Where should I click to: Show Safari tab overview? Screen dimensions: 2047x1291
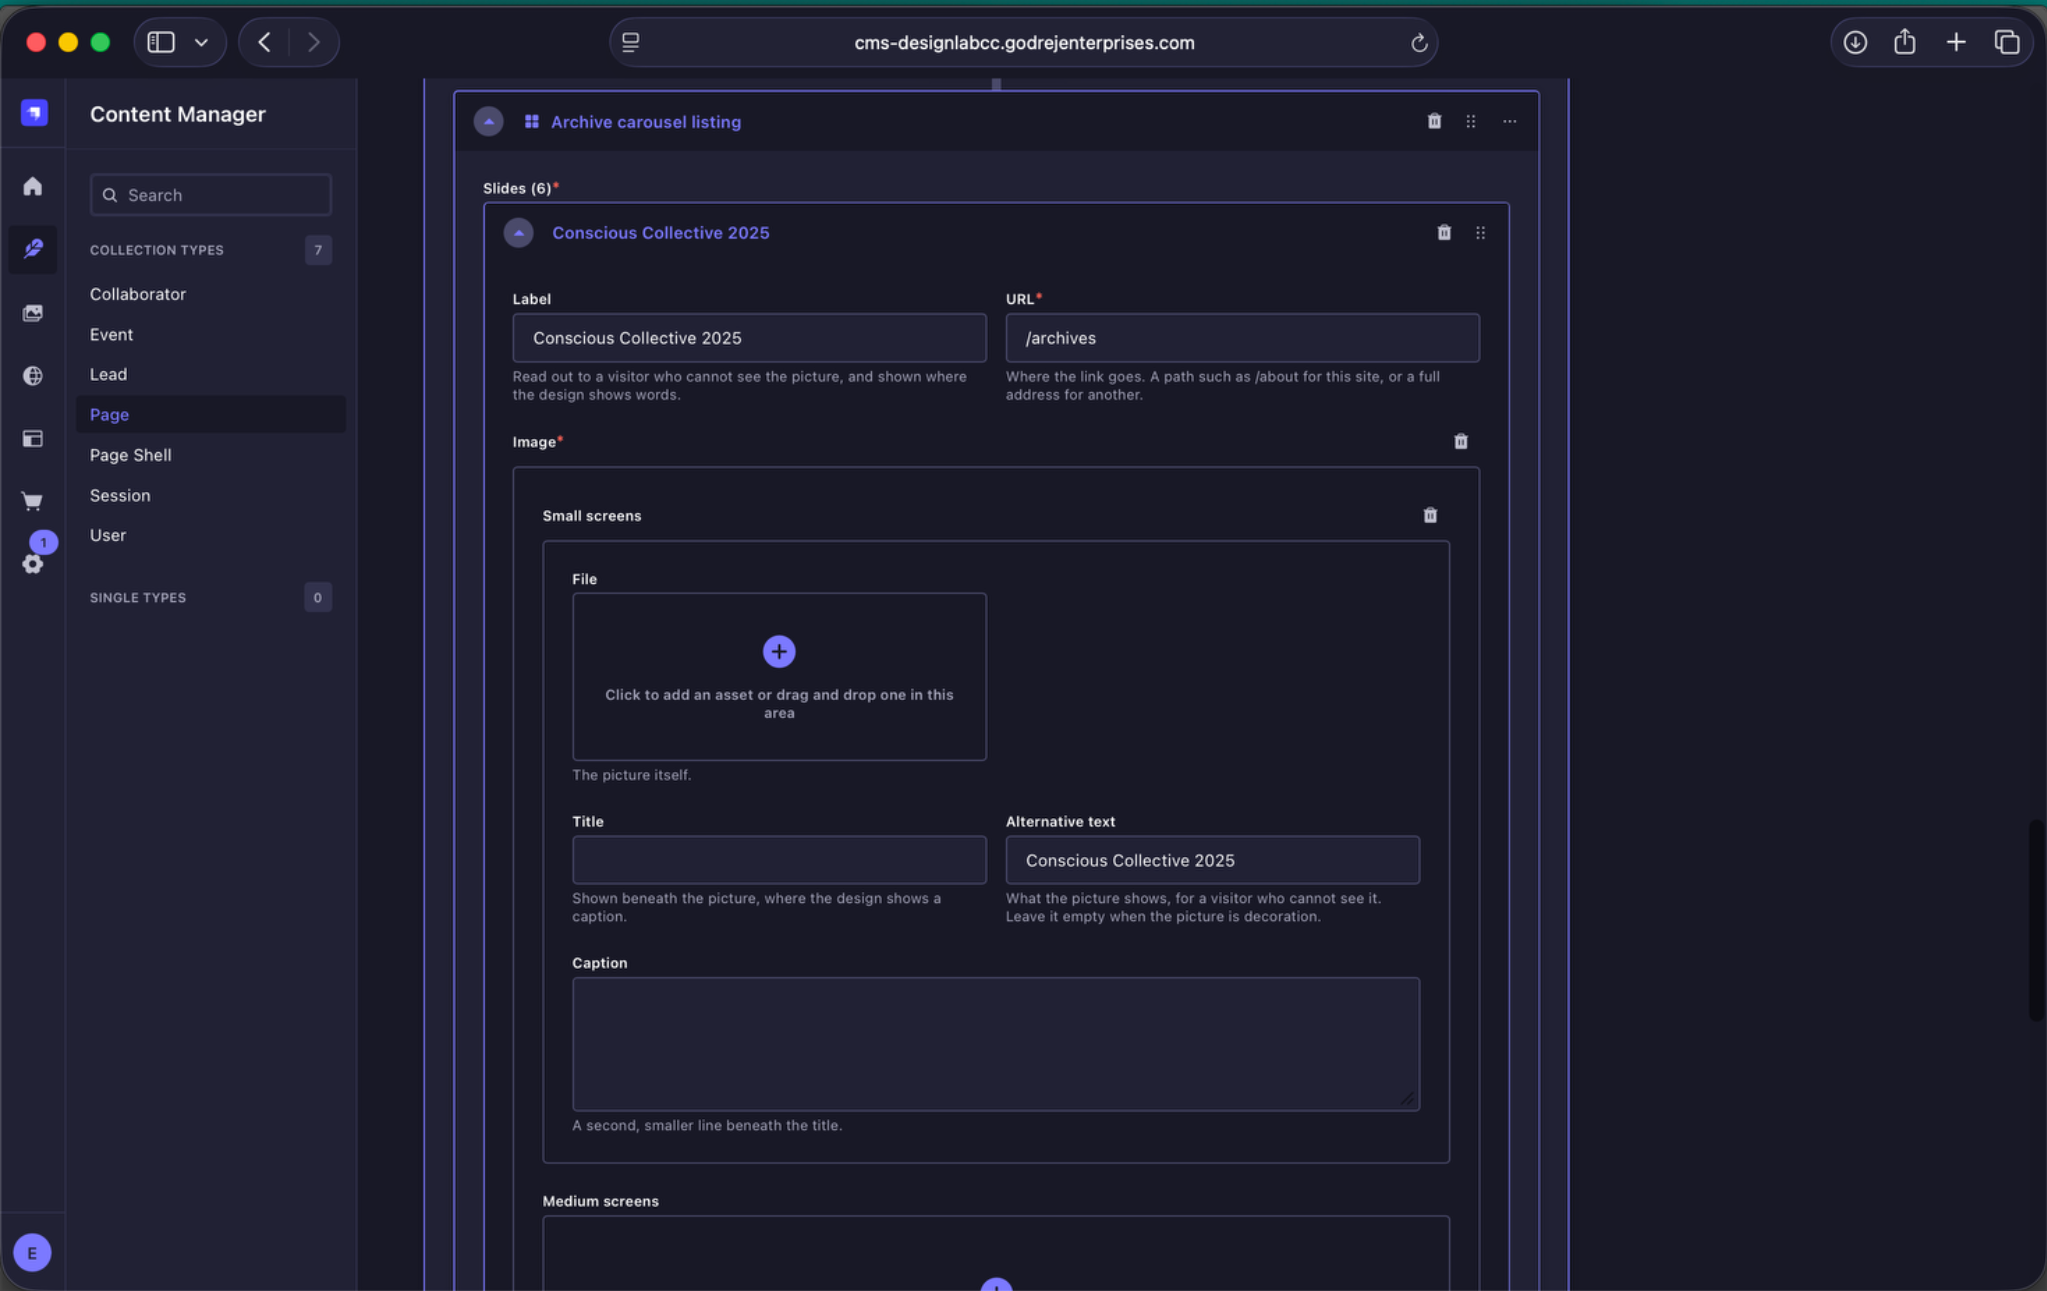tap(2007, 42)
